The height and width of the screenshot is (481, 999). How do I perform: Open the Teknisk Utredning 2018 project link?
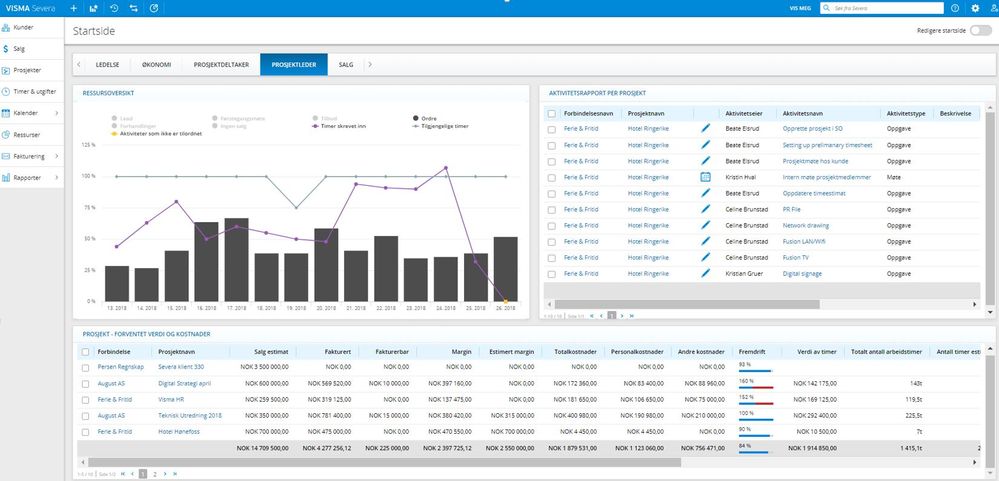[x=190, y=415]
